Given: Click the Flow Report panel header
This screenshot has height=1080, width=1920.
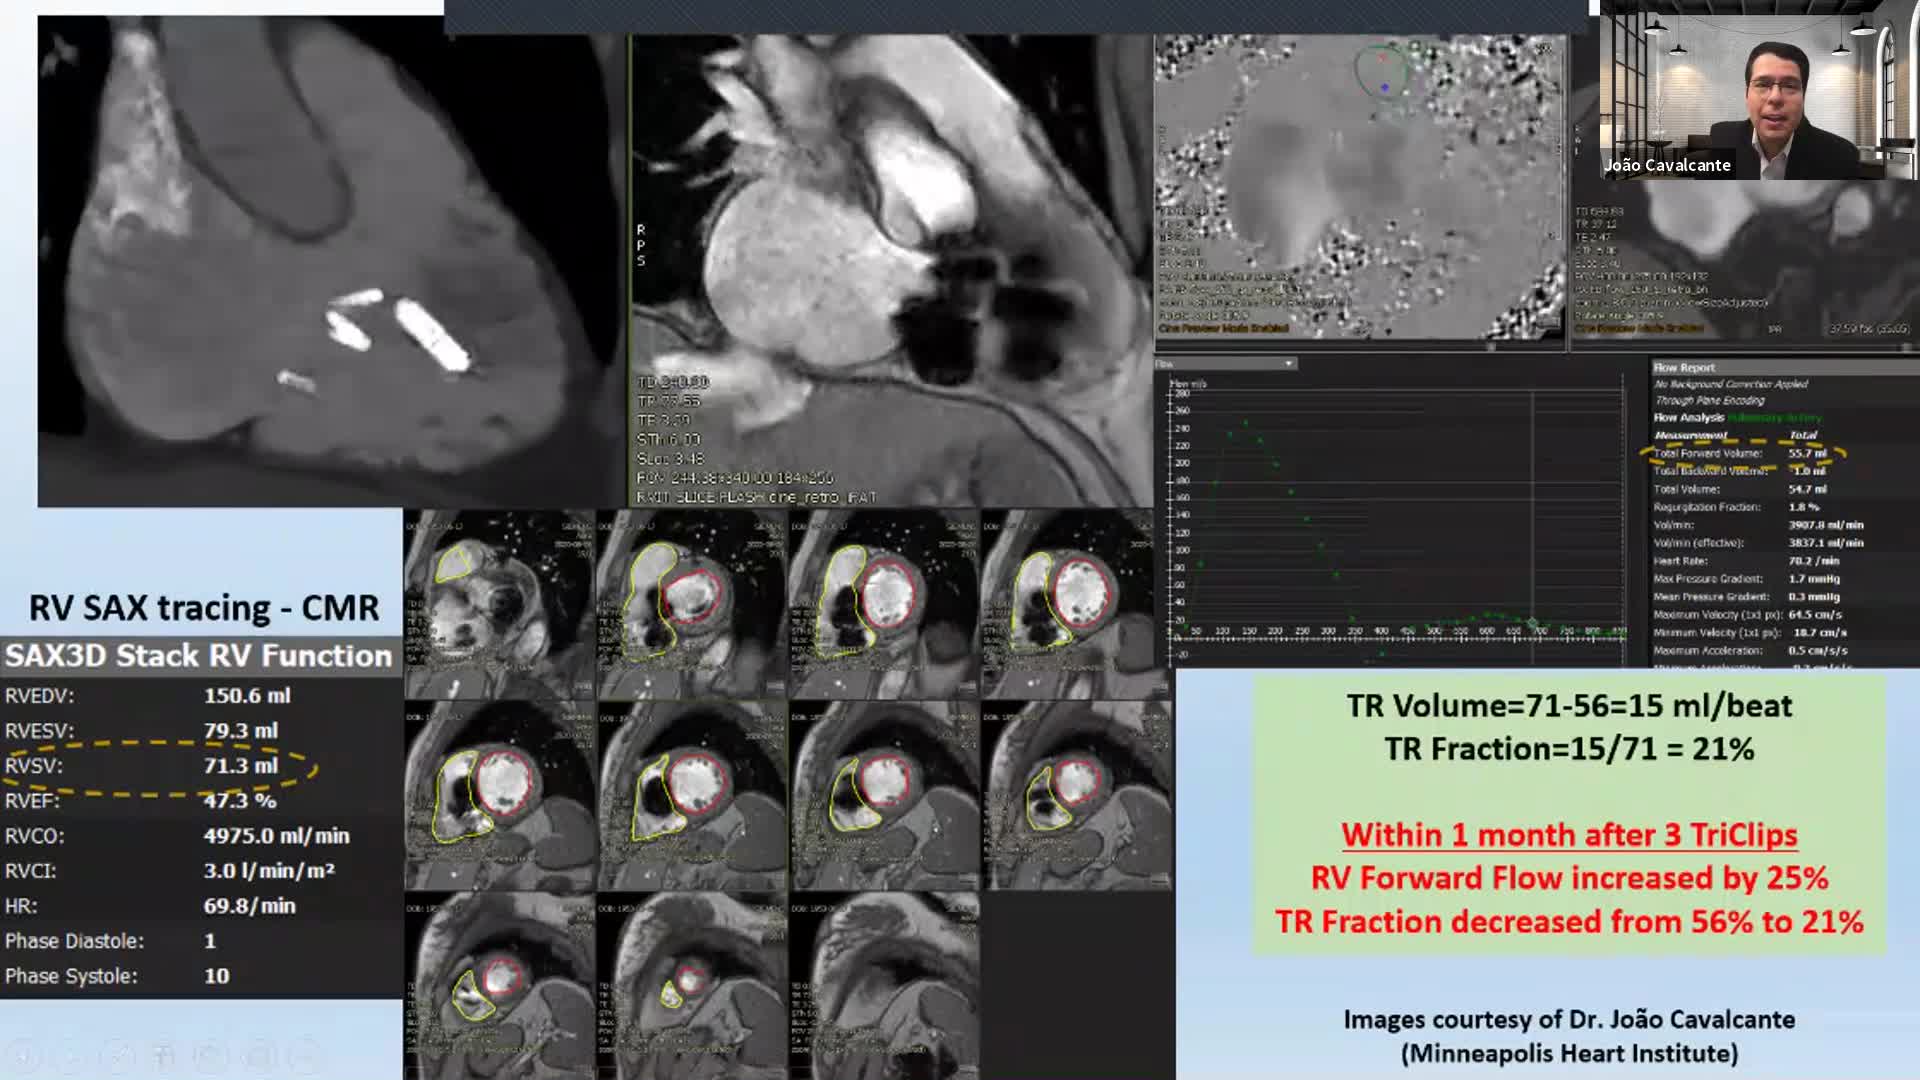Looking at the screenshot, I should [x=1683, y=367].
